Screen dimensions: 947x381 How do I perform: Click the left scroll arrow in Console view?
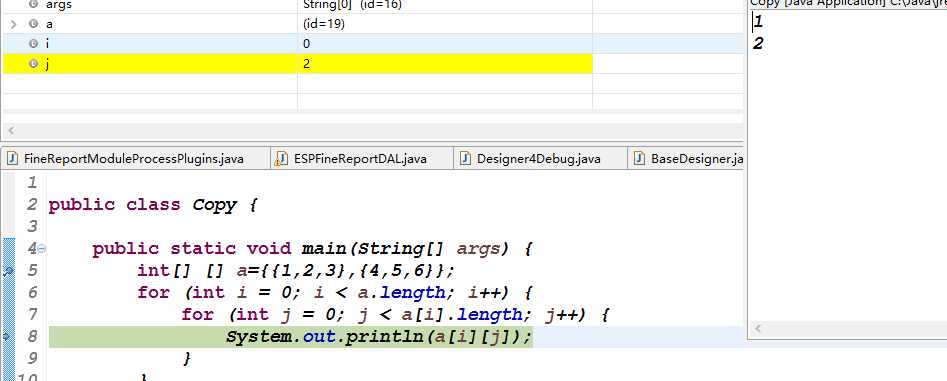(x=759, y=329)
